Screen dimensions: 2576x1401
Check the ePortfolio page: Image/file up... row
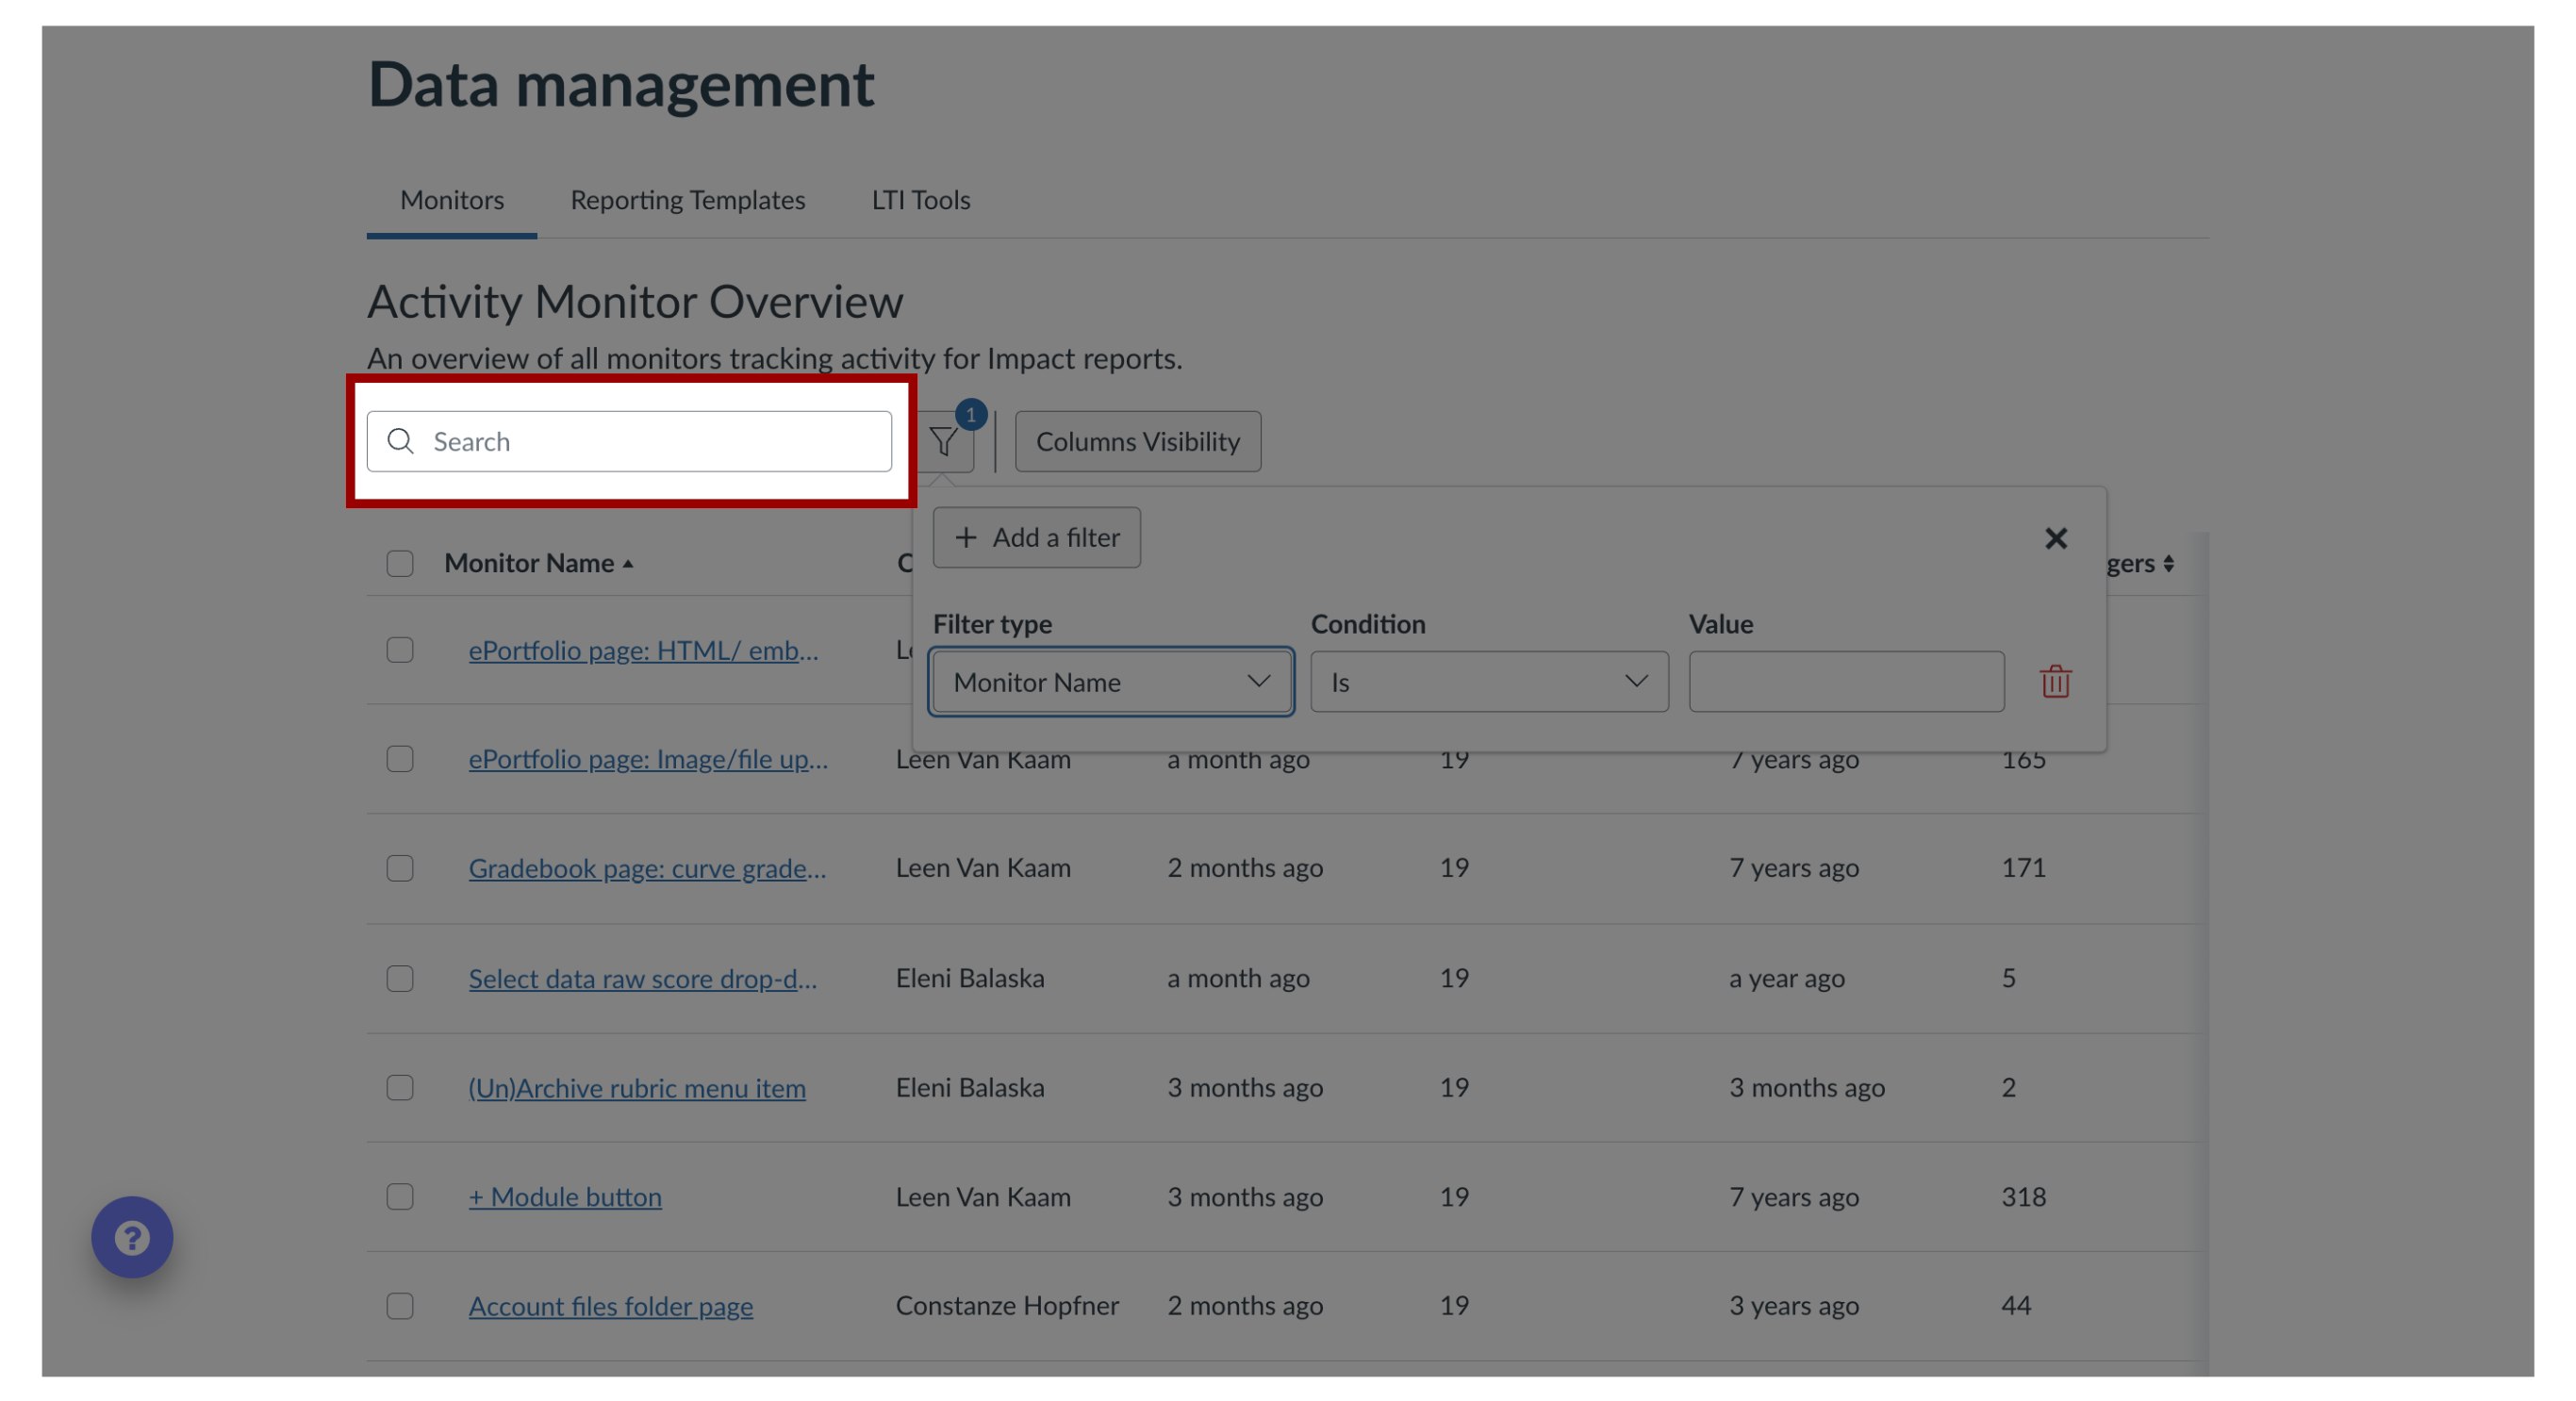click(400, 759)
